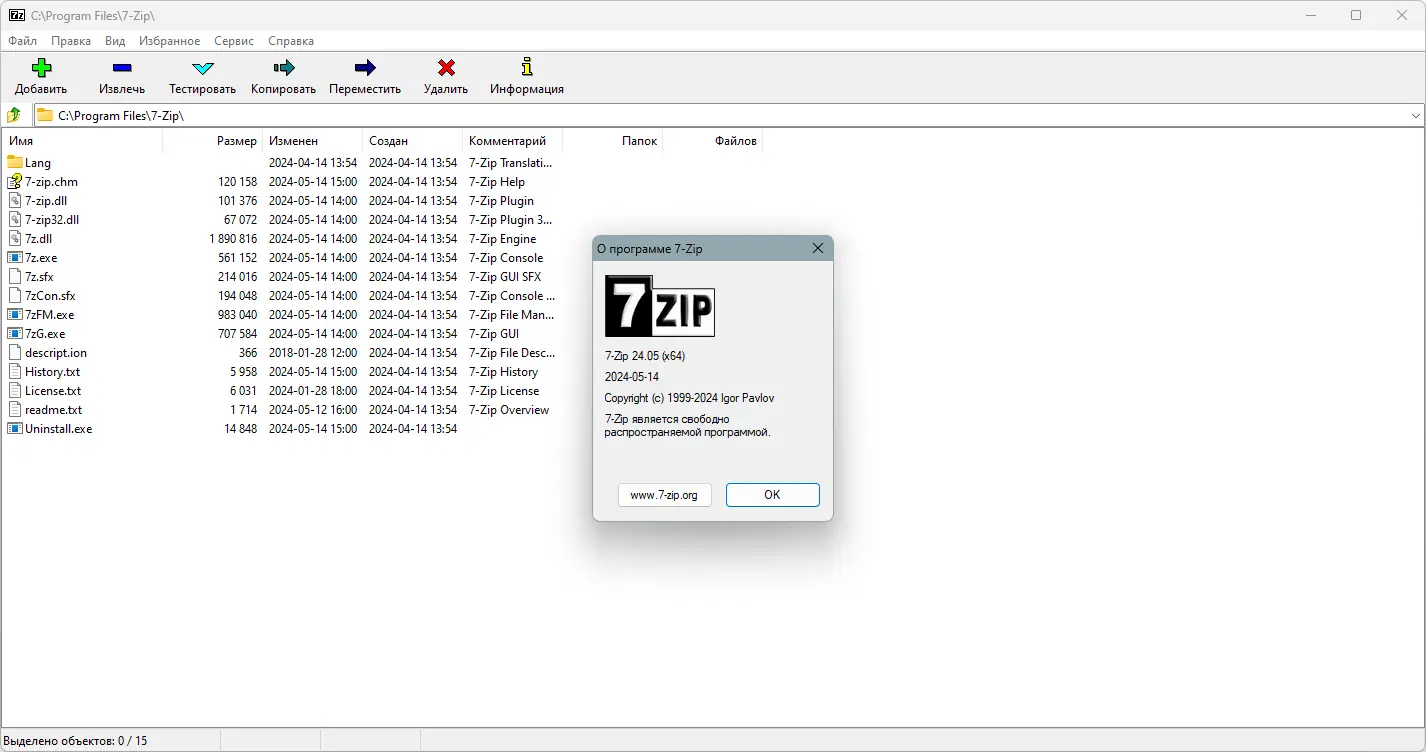The height and width of the screenshot is (752, 1426).
Task: Click the 7zG.exe application icon
Action: click(x=15, y=333)
